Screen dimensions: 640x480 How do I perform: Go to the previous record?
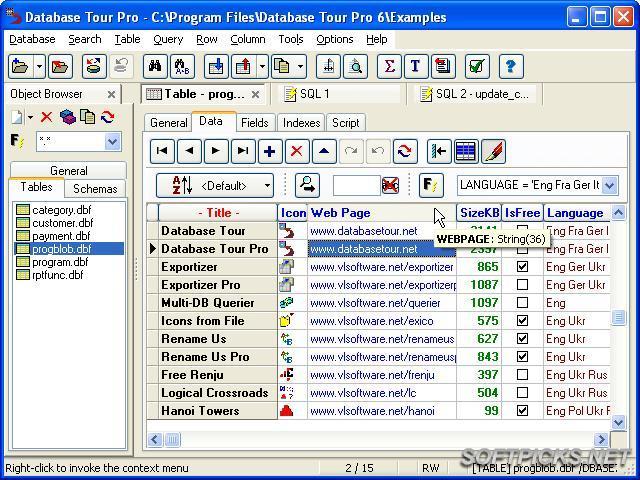189,151
